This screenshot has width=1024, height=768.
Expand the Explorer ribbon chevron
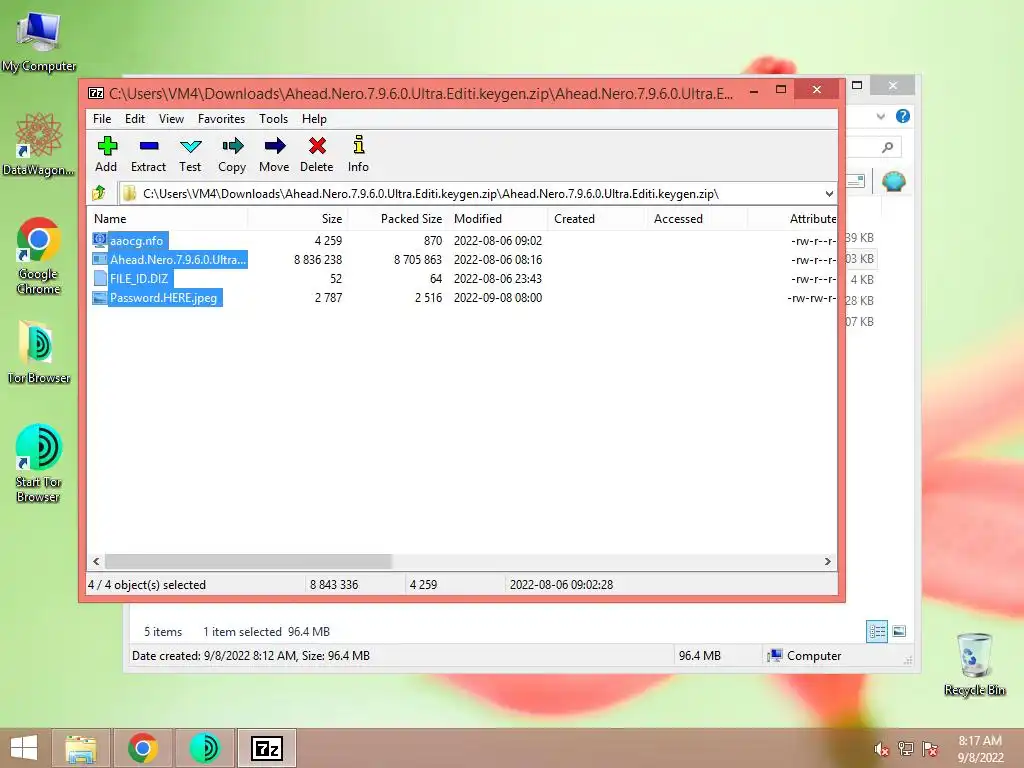coord(881,116)
